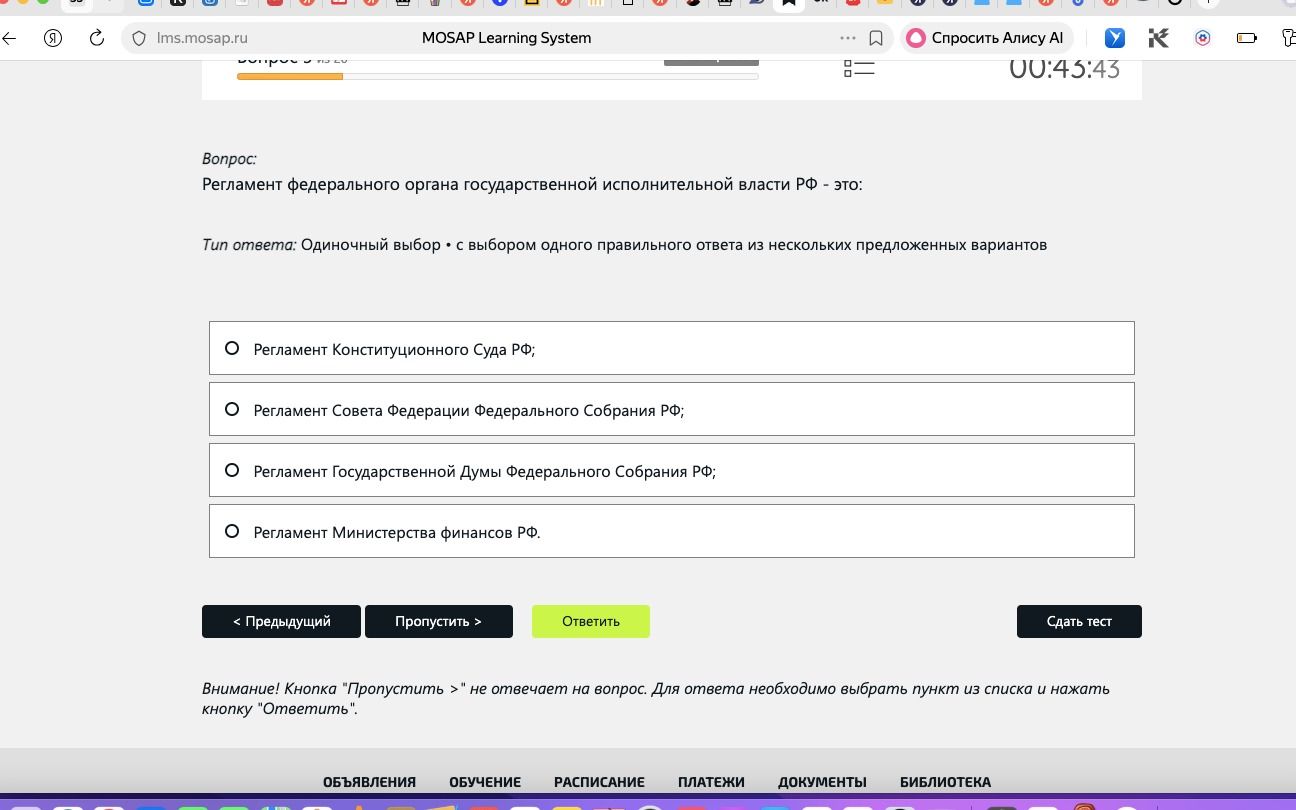Click the orange test progress bar
This screenshot has width=1296, height=810.
coord(497,76)
